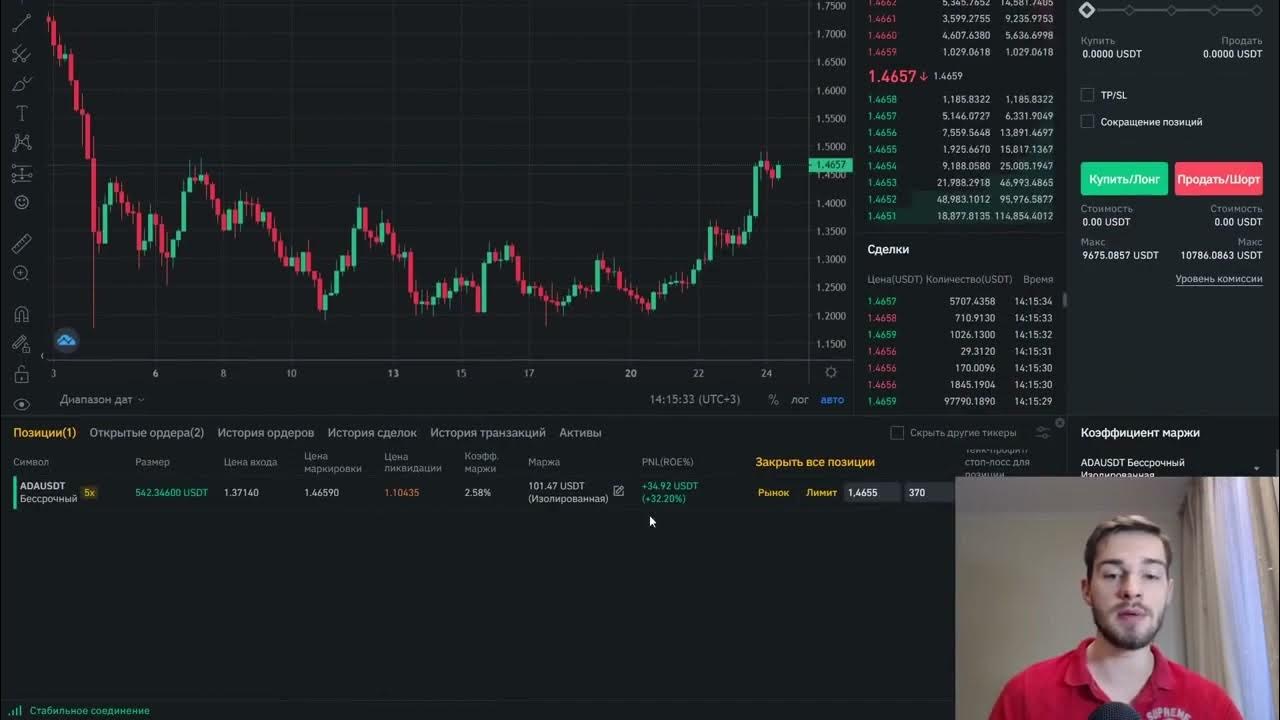Image resolution: width=1280 pixels, height=720 pixels.
Task: Switch to История ордеров tab
Action: tap(266, 433)
